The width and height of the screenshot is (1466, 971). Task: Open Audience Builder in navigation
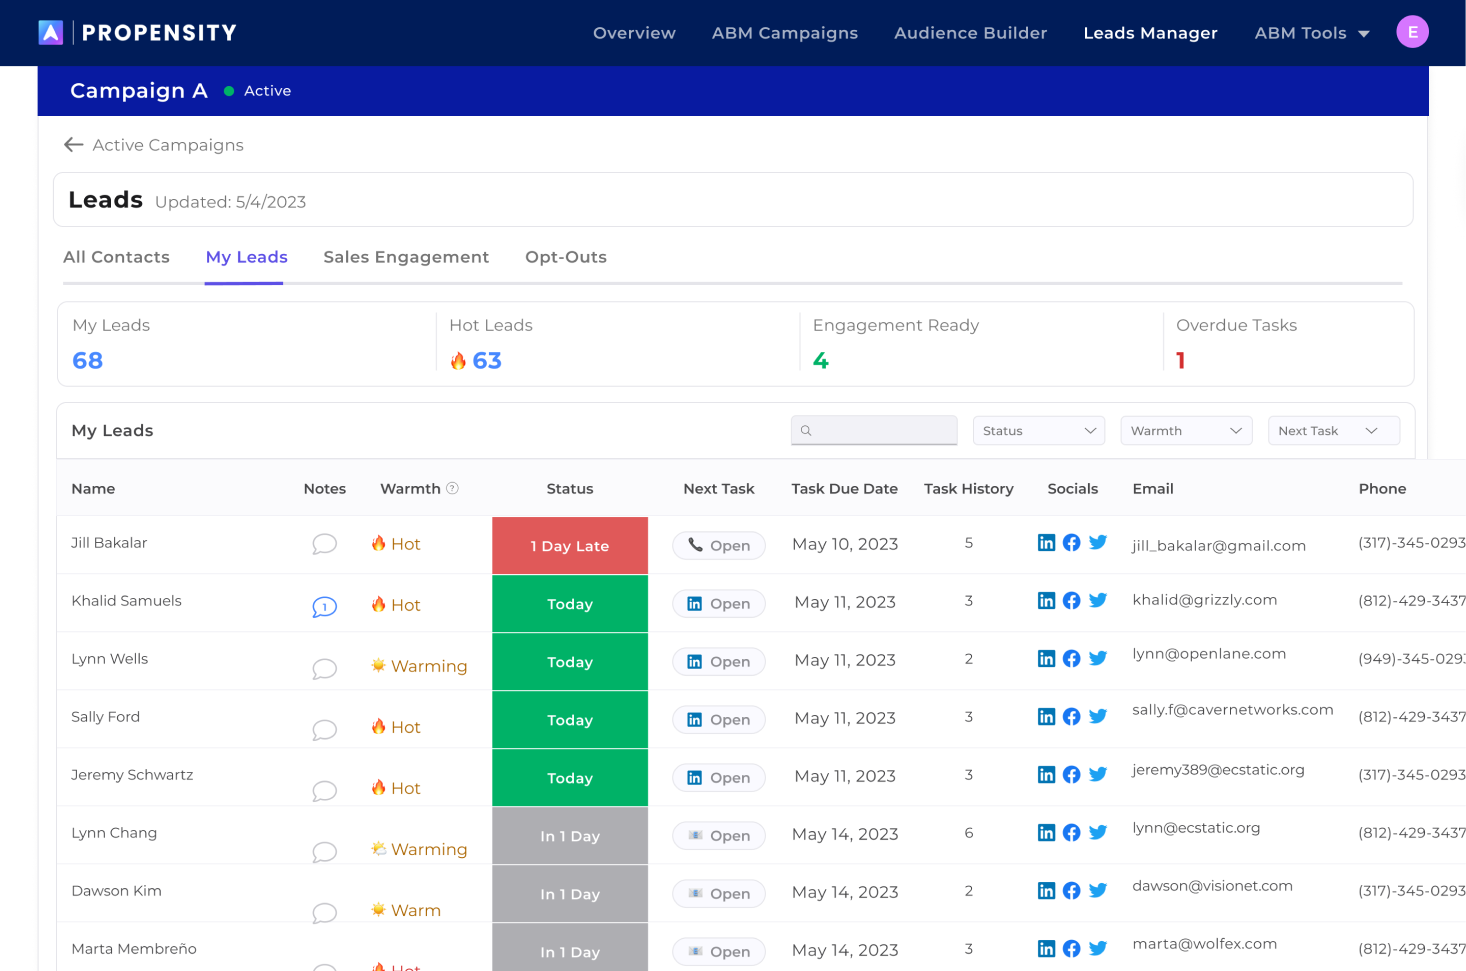[970, 33]
